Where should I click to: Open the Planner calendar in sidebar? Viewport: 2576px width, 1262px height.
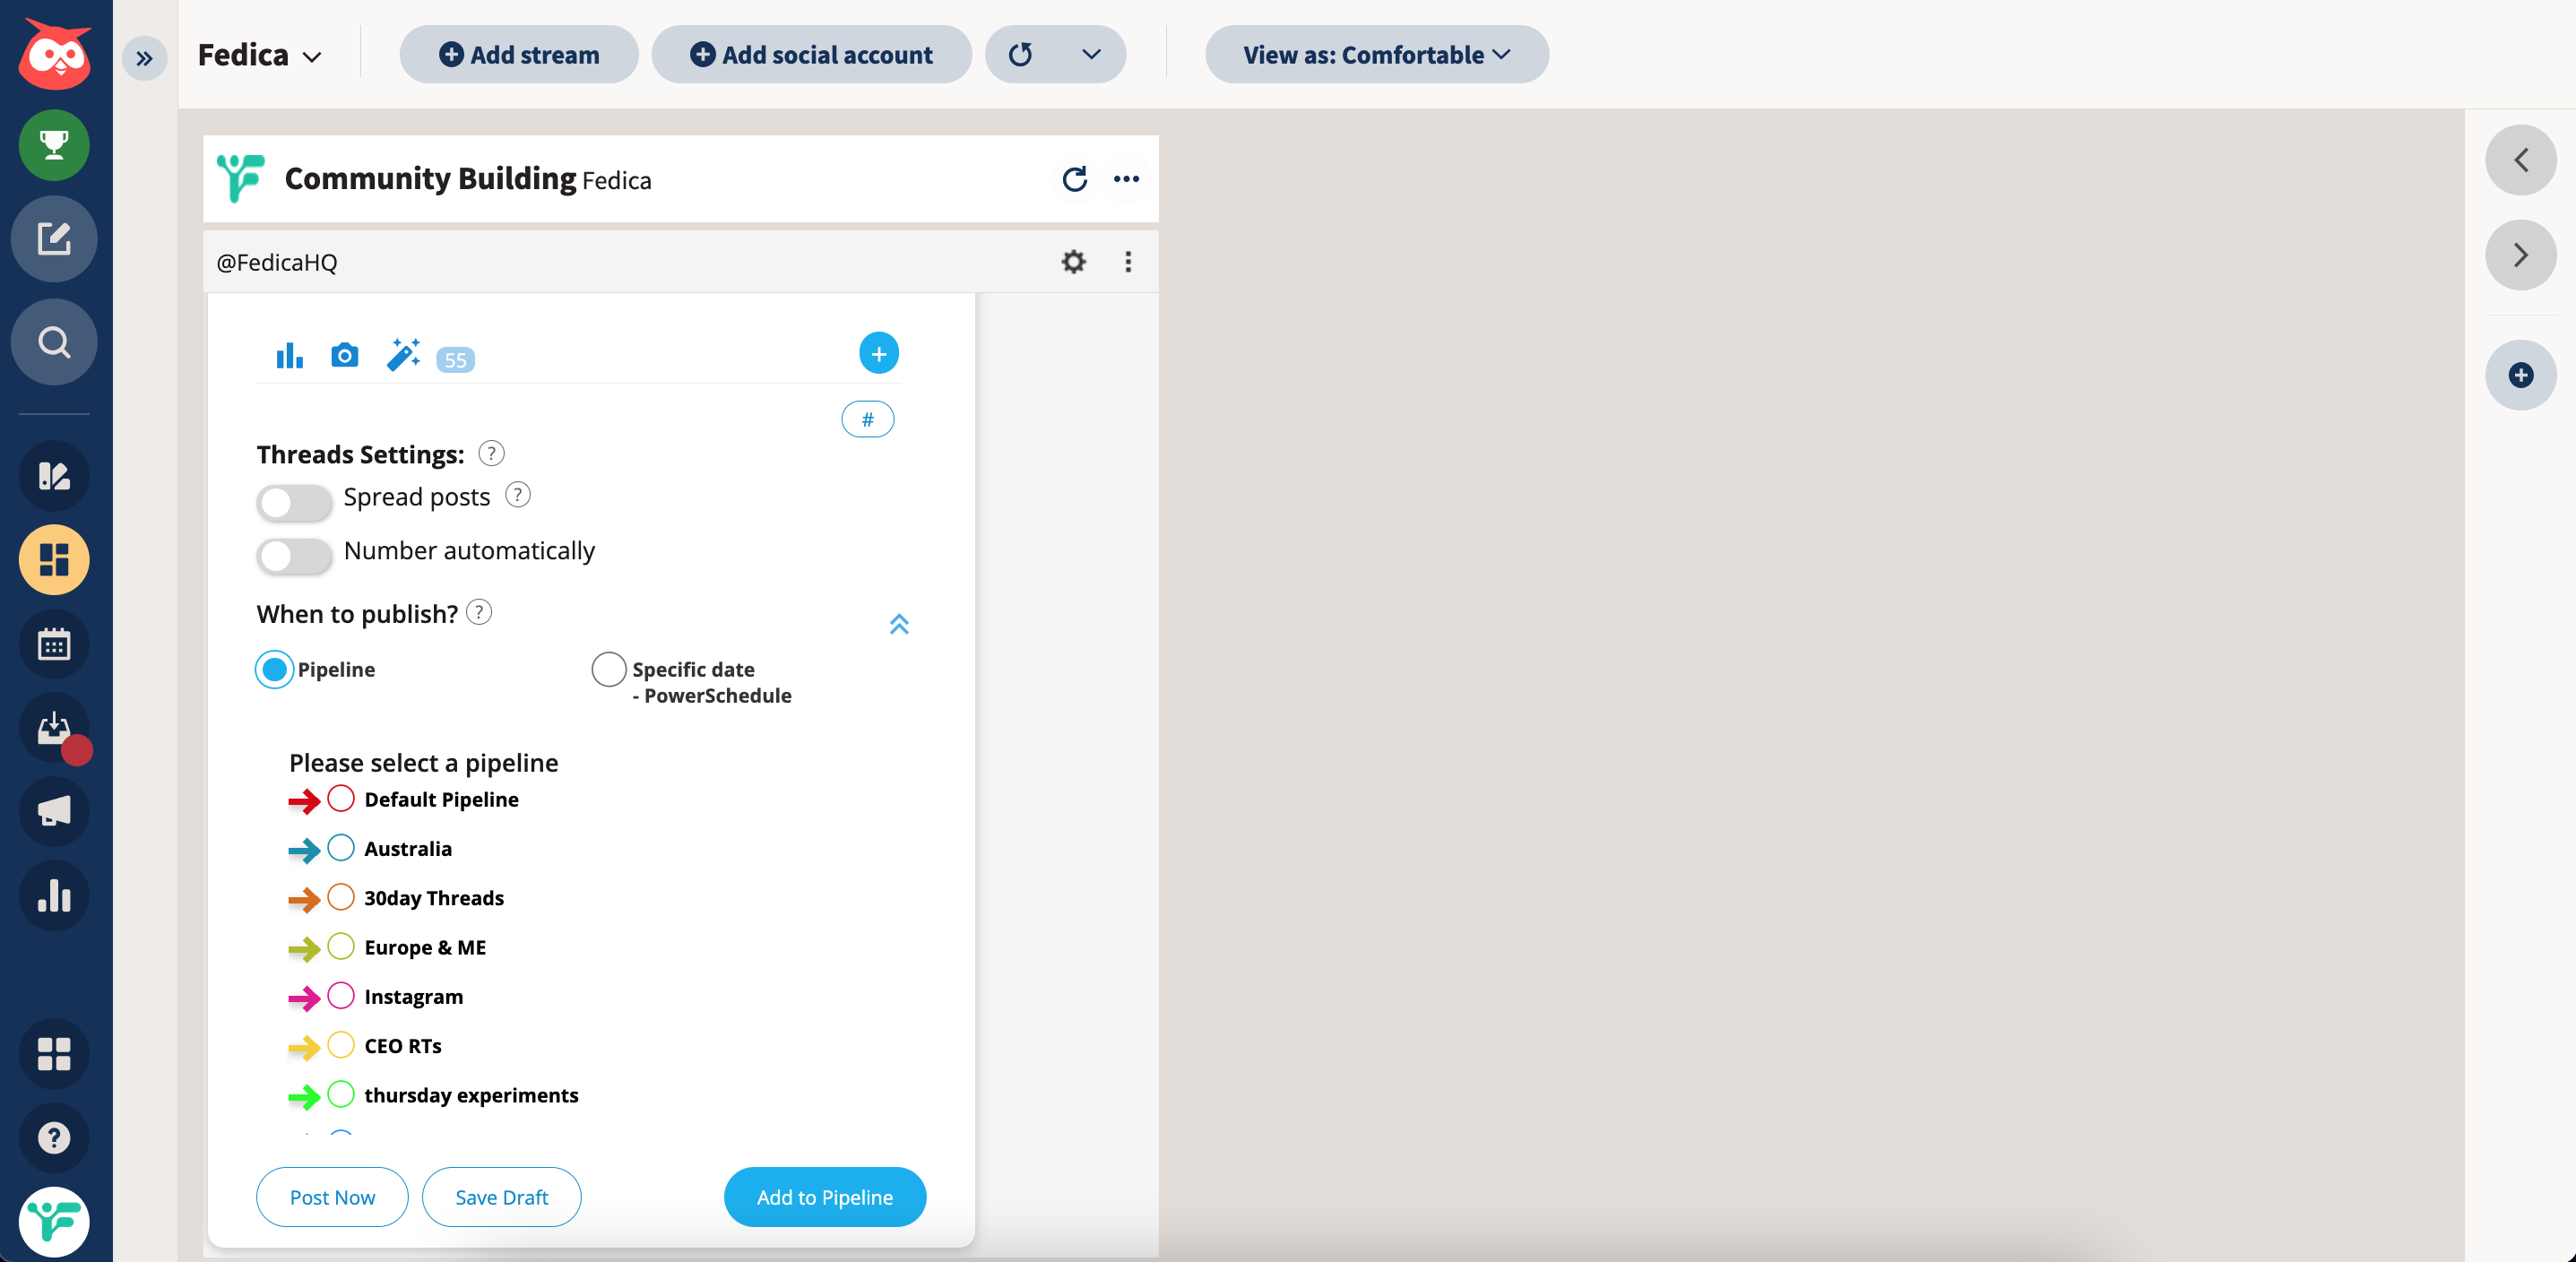tap(54, 644)
